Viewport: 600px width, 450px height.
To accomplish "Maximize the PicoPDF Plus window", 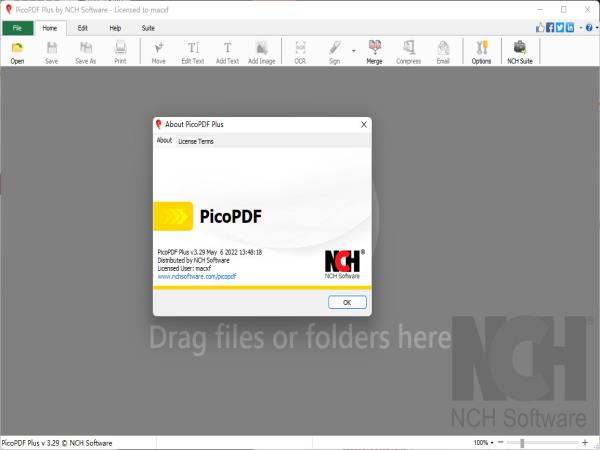I will 564,10.
